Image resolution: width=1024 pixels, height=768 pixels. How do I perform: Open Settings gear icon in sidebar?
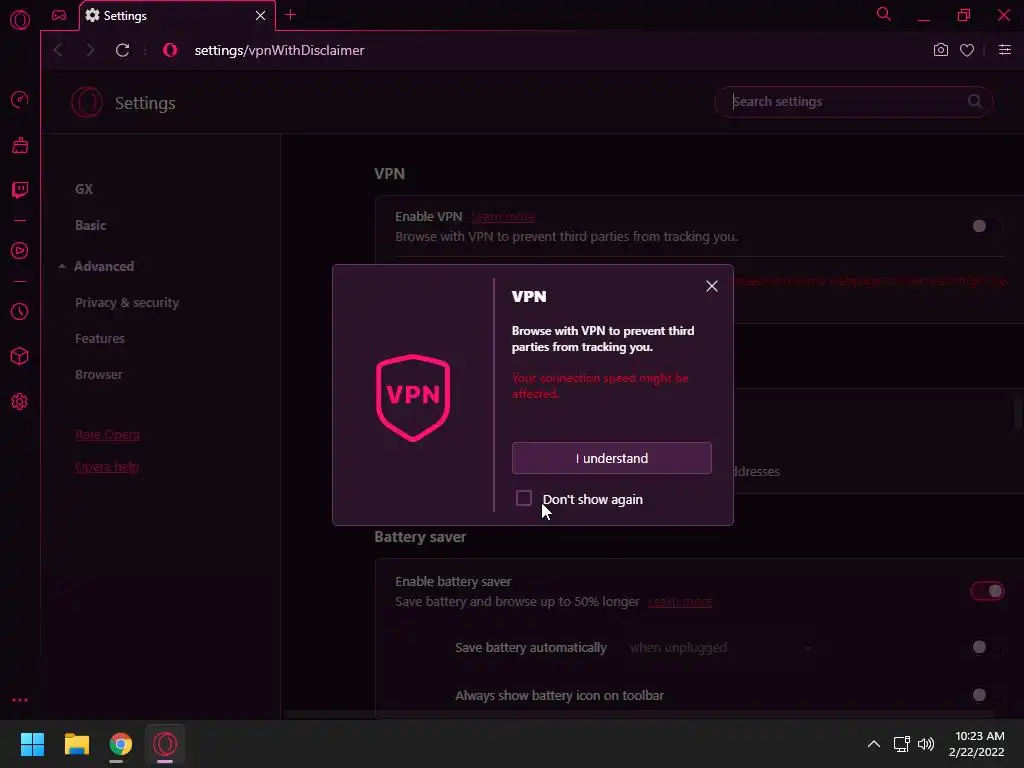tap(20, 402)
